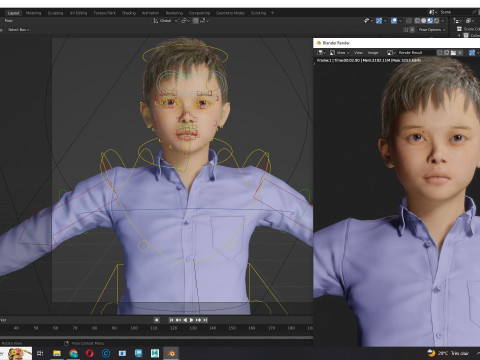The image size is (480, 360).
Task: Select the active Layout workspace tab
Action: (x=13, y=13)
